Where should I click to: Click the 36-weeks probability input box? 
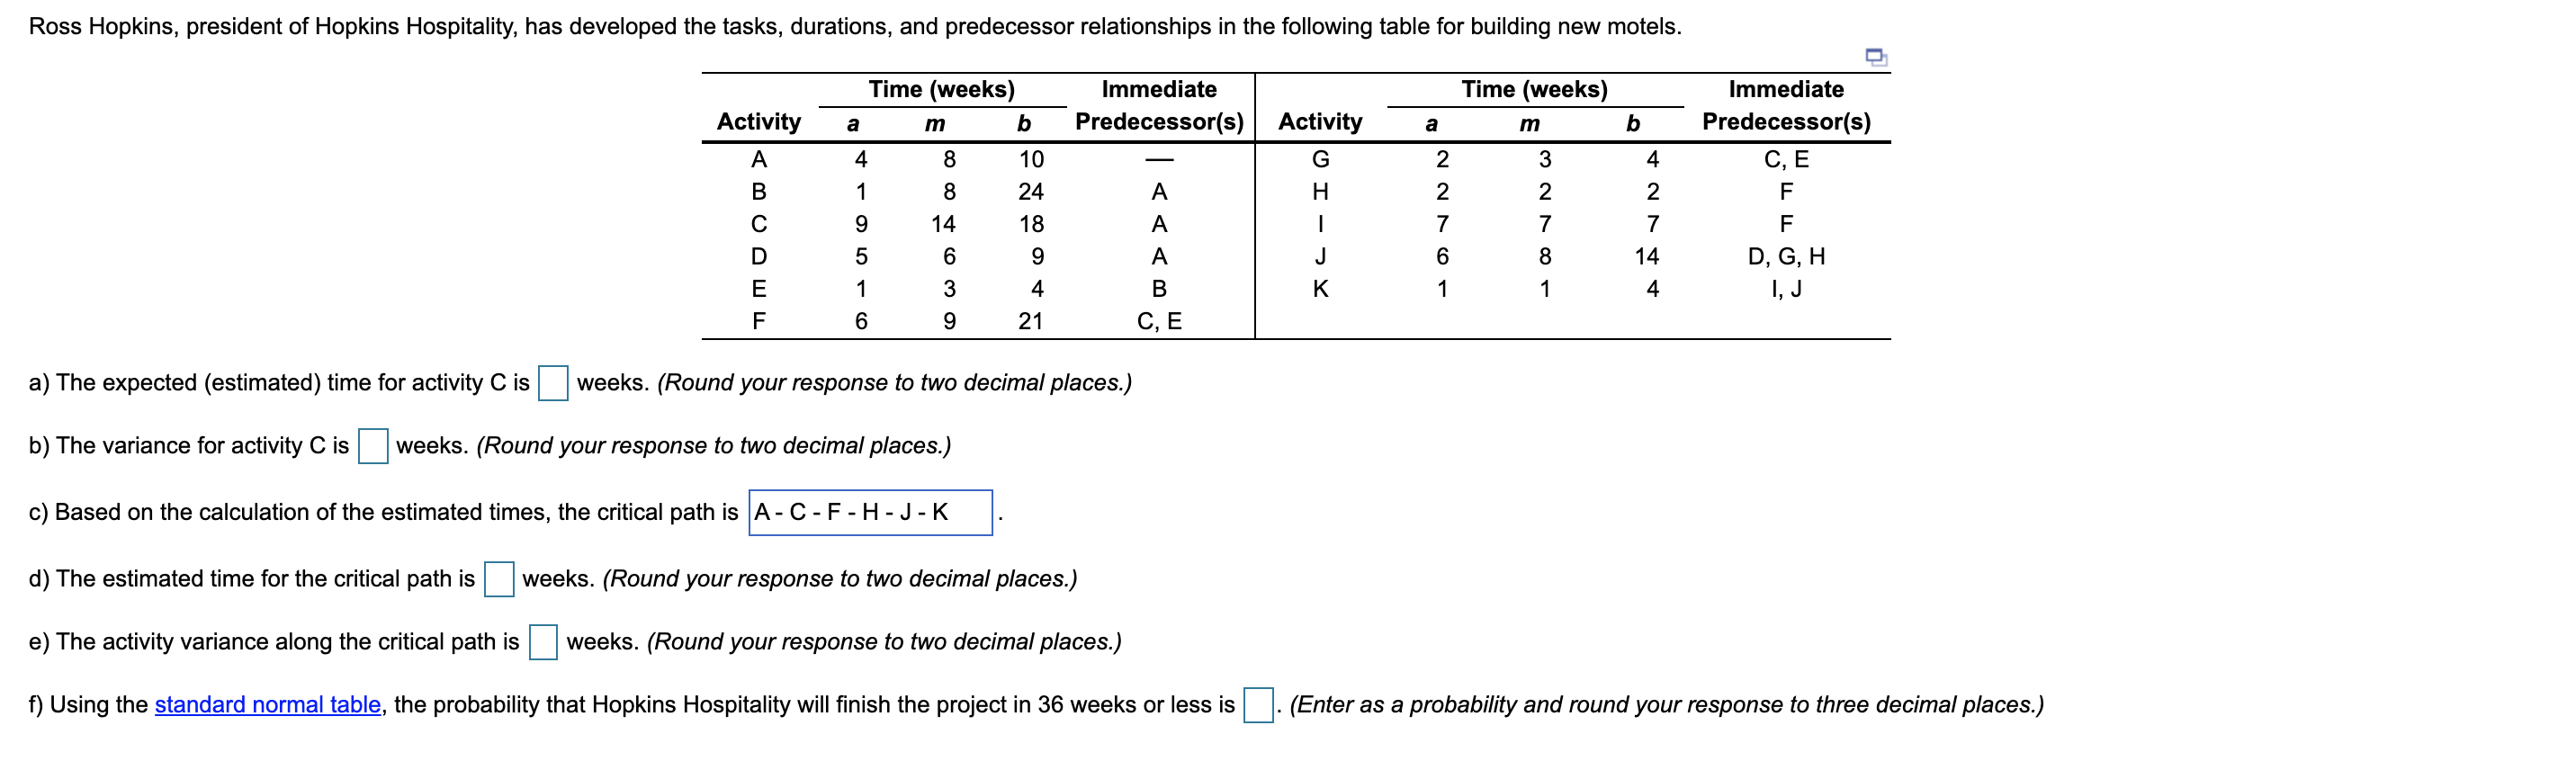point(1258,705)
